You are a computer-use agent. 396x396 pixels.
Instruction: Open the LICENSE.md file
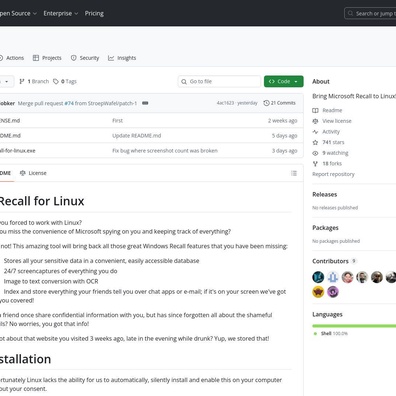point(10,121)
